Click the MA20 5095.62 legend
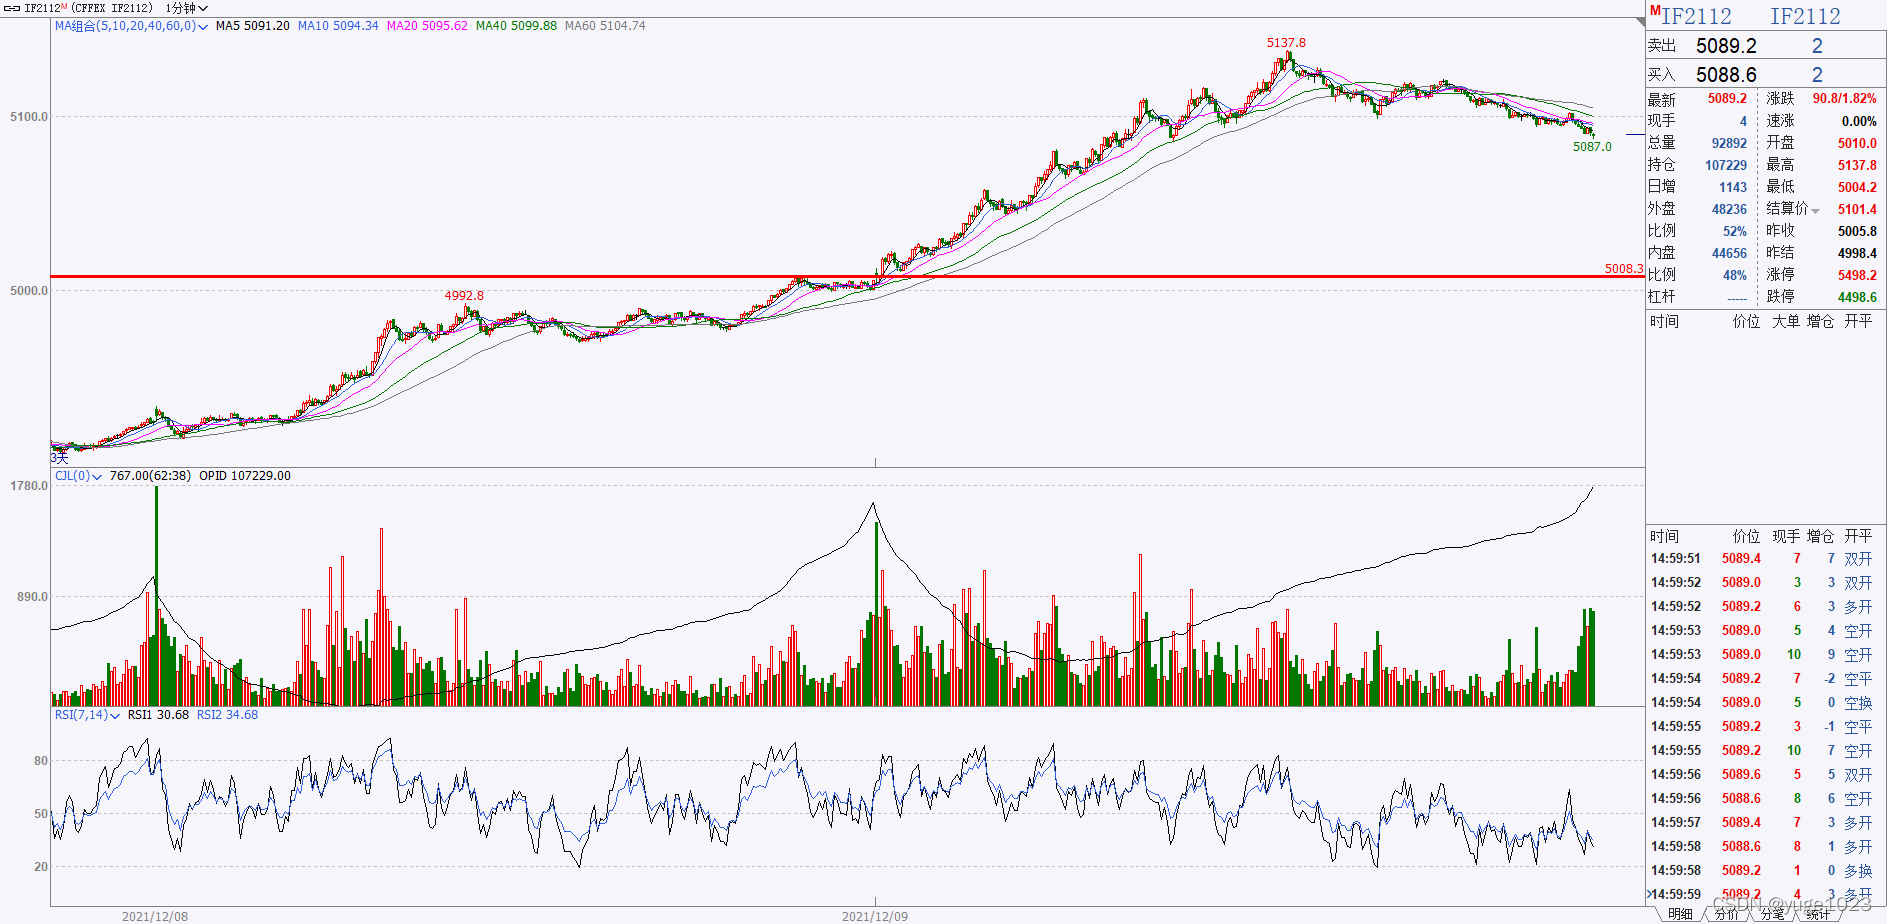Image resolution: width=1887 pixels, height=924 pixels. click(427, 26)
